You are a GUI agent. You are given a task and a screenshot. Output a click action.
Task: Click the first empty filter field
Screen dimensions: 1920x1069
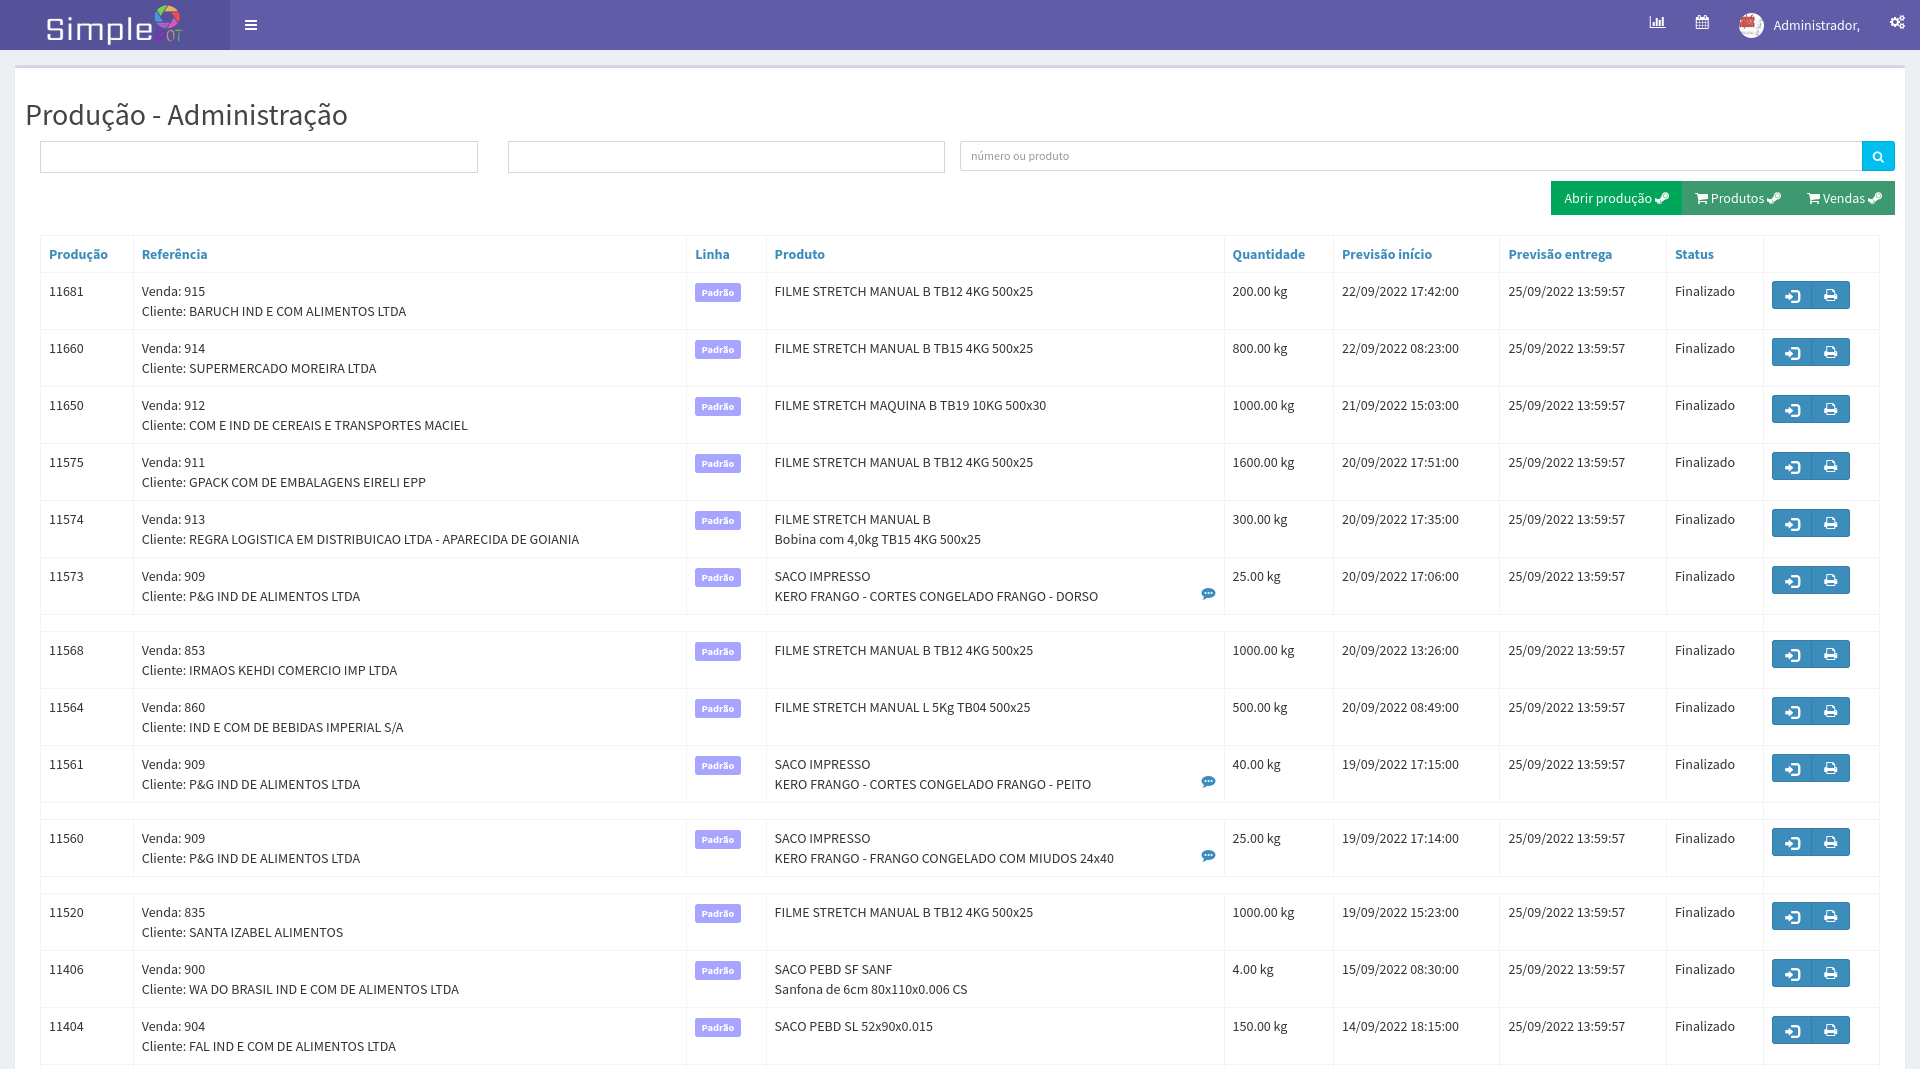[259, 157]
